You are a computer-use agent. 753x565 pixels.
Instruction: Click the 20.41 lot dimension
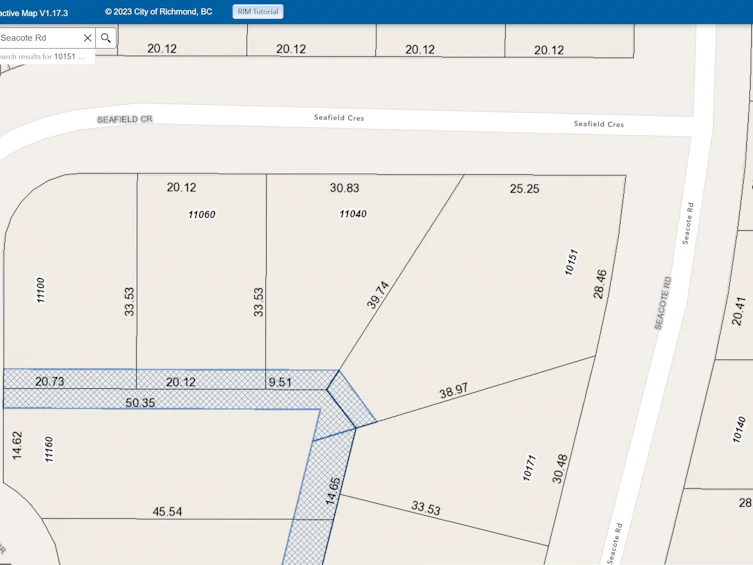click(739, 311)
